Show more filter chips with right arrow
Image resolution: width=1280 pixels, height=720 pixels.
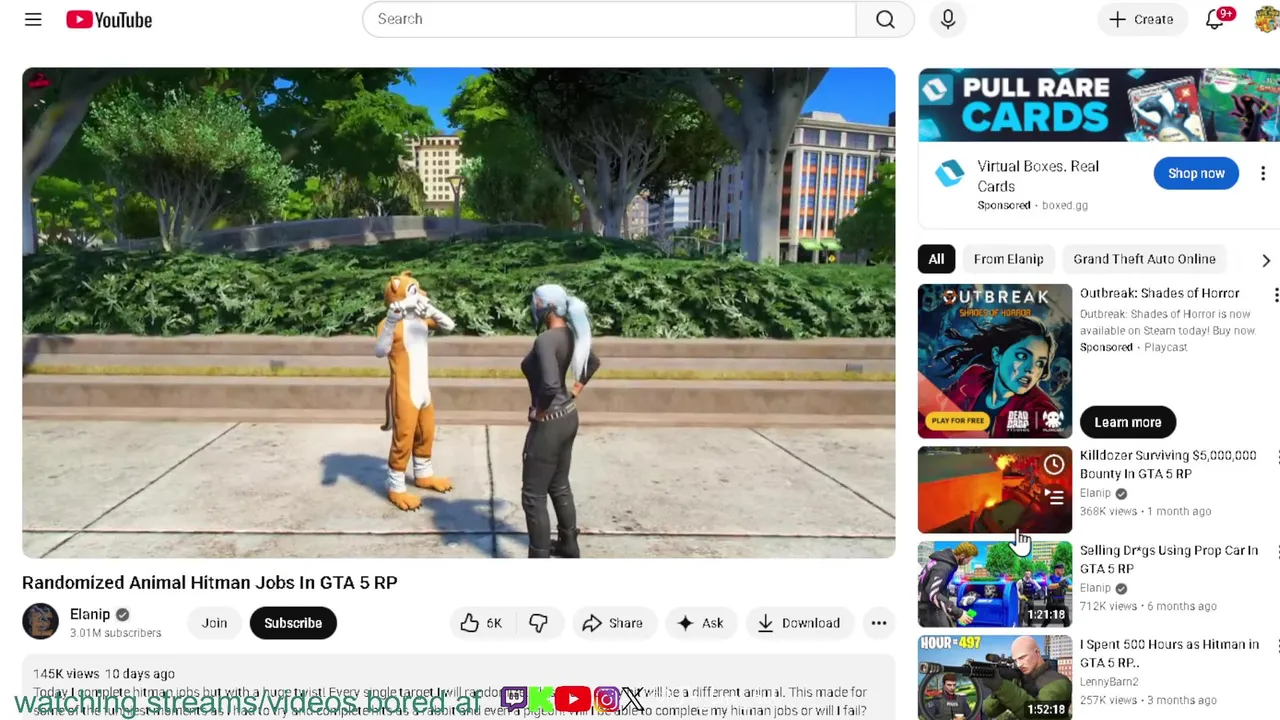pos(1265,260)
